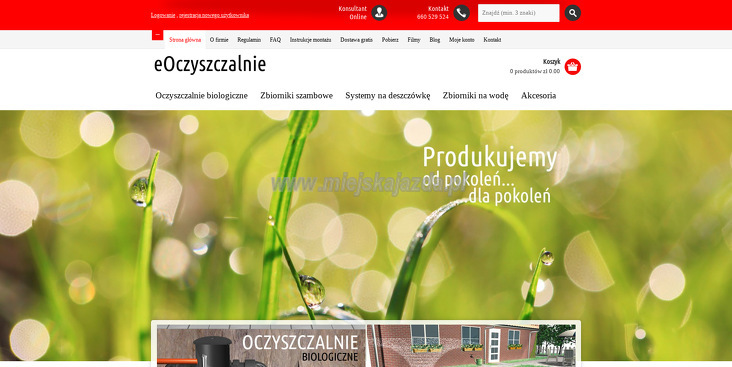This screenshot has height=367, width=732.
Task: Click the magnifying glass search button
Action: click(x=573, y=13)
